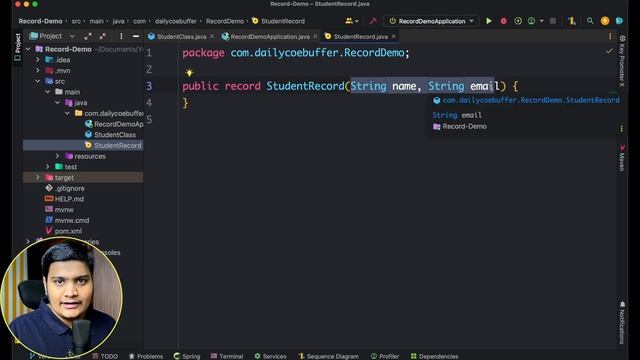This screenshot has height=360, width=640.
Task: Click the yellow intention lightbulb in editor
Action: pos(189,73)
